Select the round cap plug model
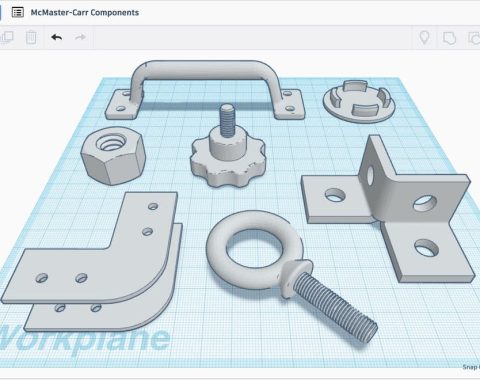Image resolution: width=480 pixels, height=380 pixels. tap(359, 101)
